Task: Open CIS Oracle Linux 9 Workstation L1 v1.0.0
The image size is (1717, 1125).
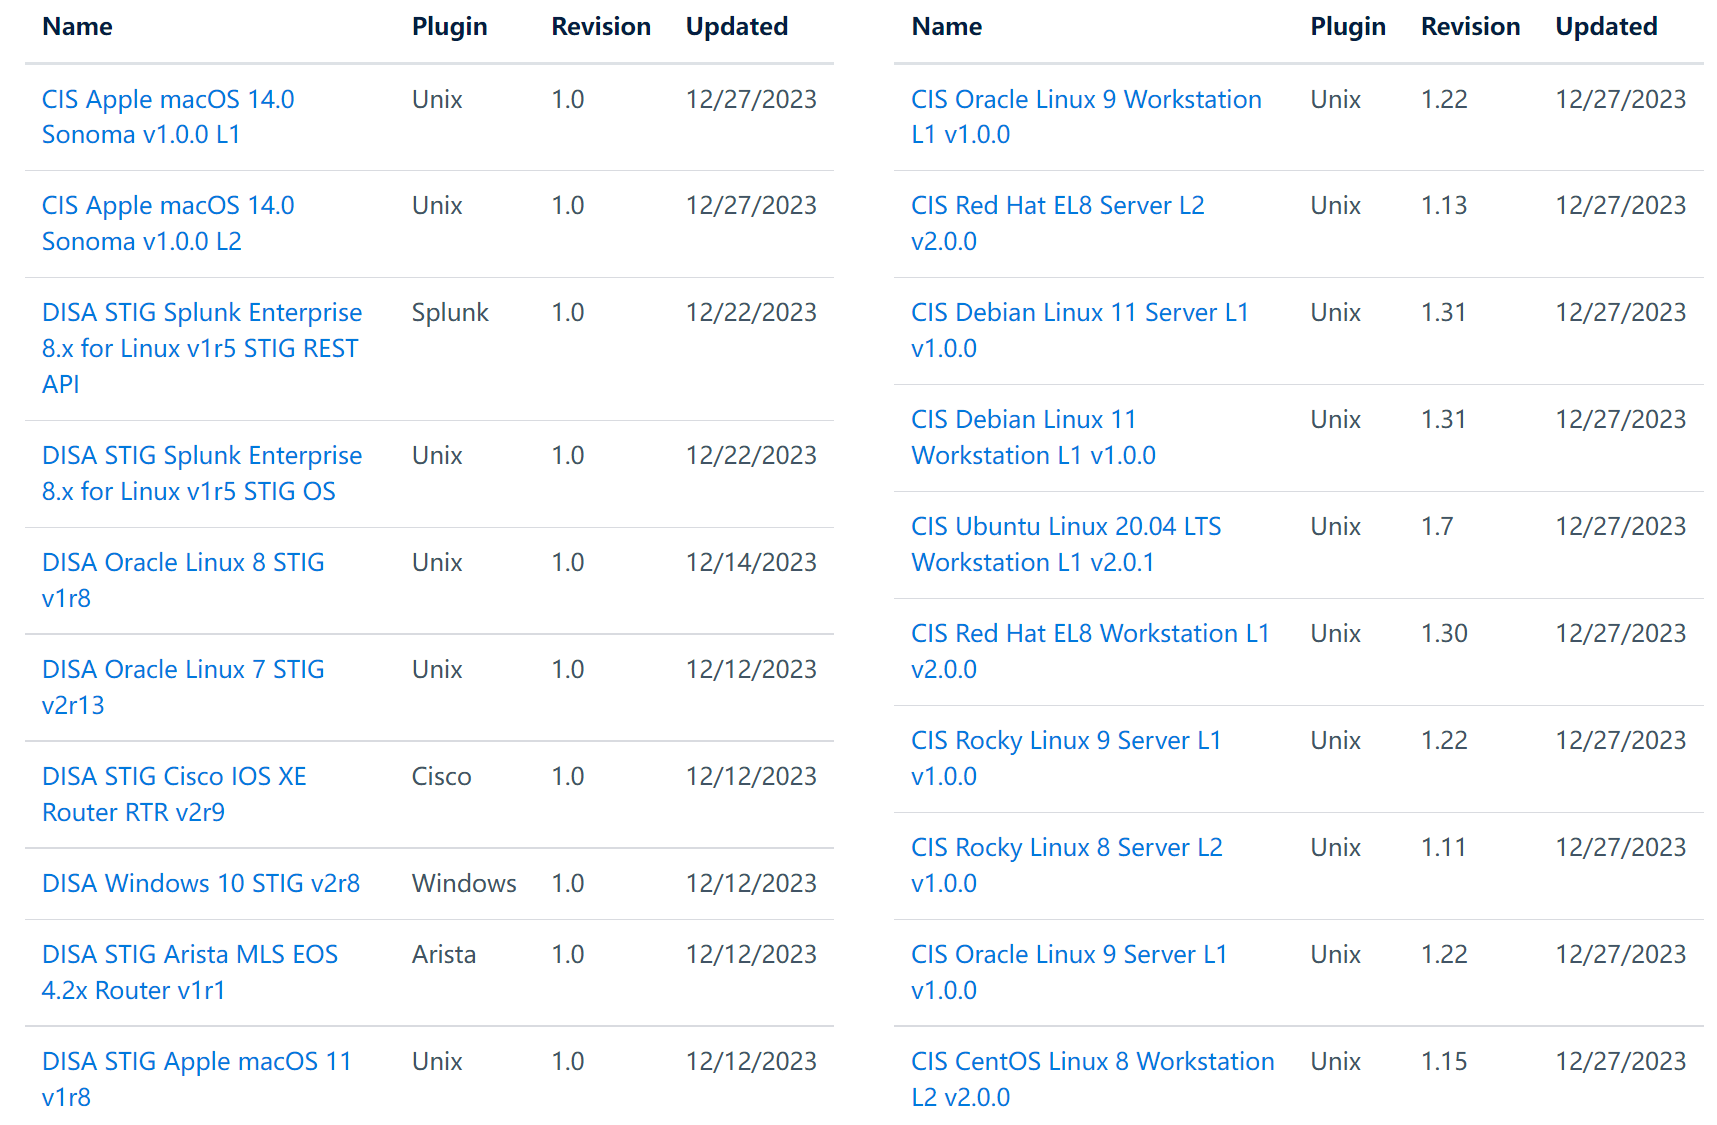Action: click(x=1086, y=117)
